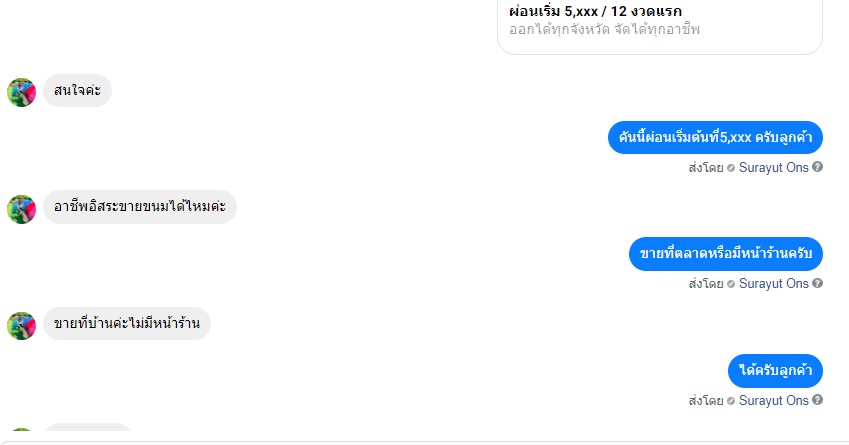Open profile avatar next to "อาชีพอิสระขายขนมได้ไหมค่ะ"

pyautogui.click(x=22, y=210)
